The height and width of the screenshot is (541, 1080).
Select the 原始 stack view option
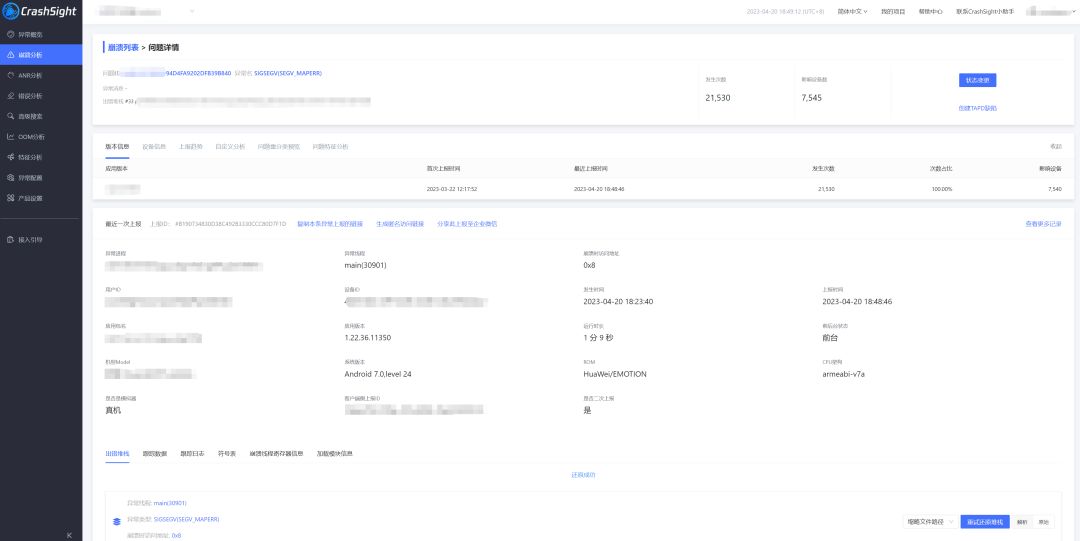(x=1043, y=522)
